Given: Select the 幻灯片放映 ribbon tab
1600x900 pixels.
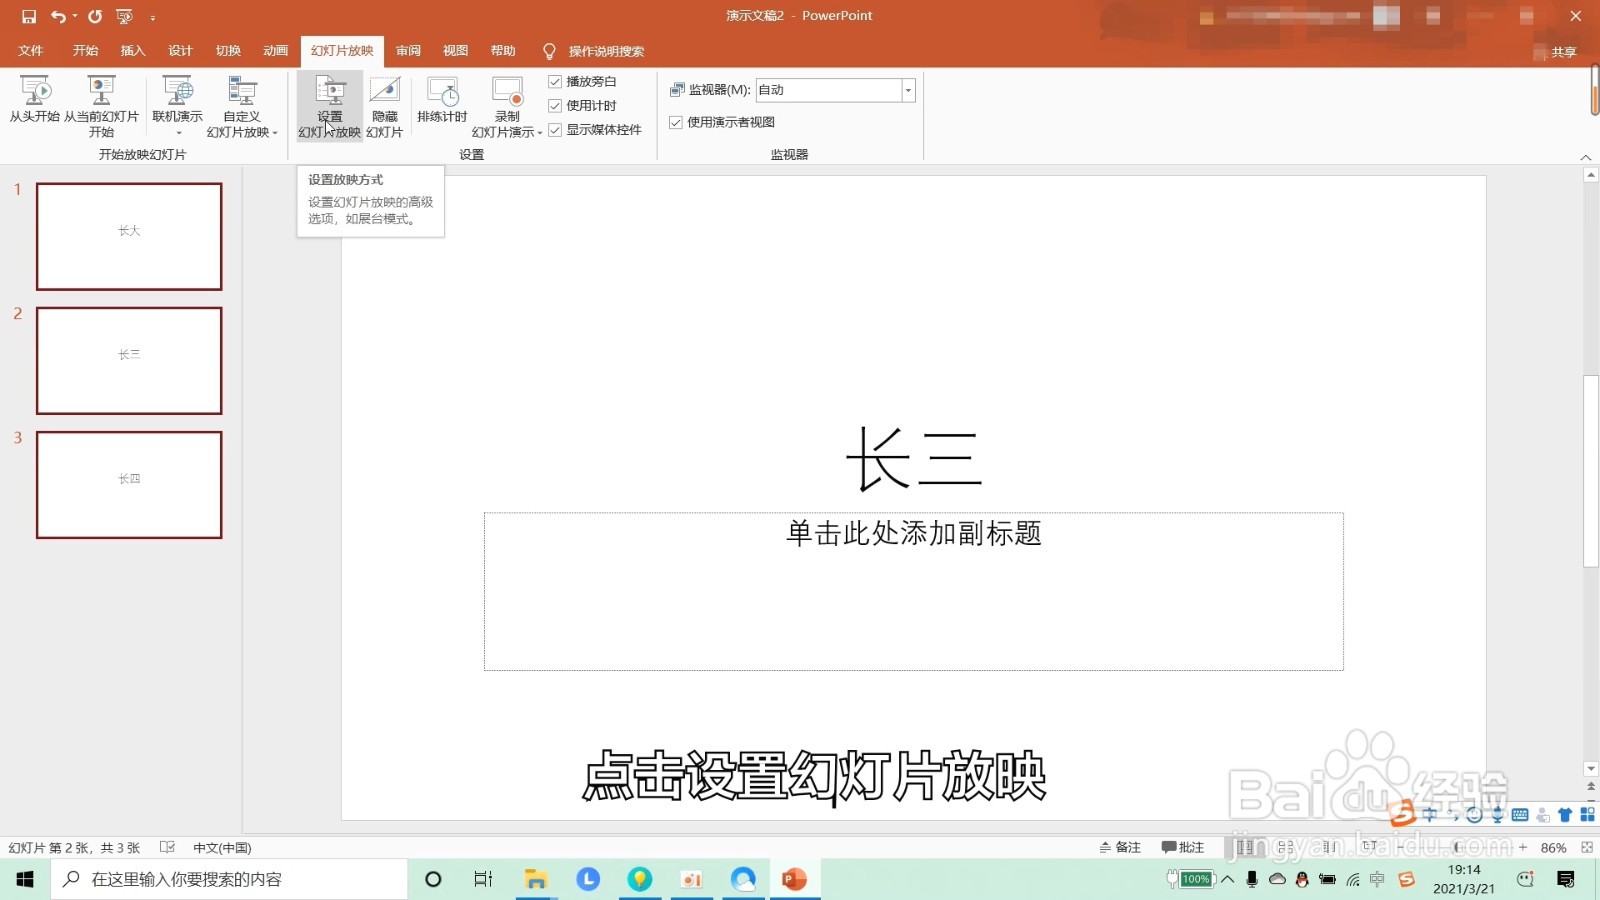Looking at the screenshot, I should point(342,51).
